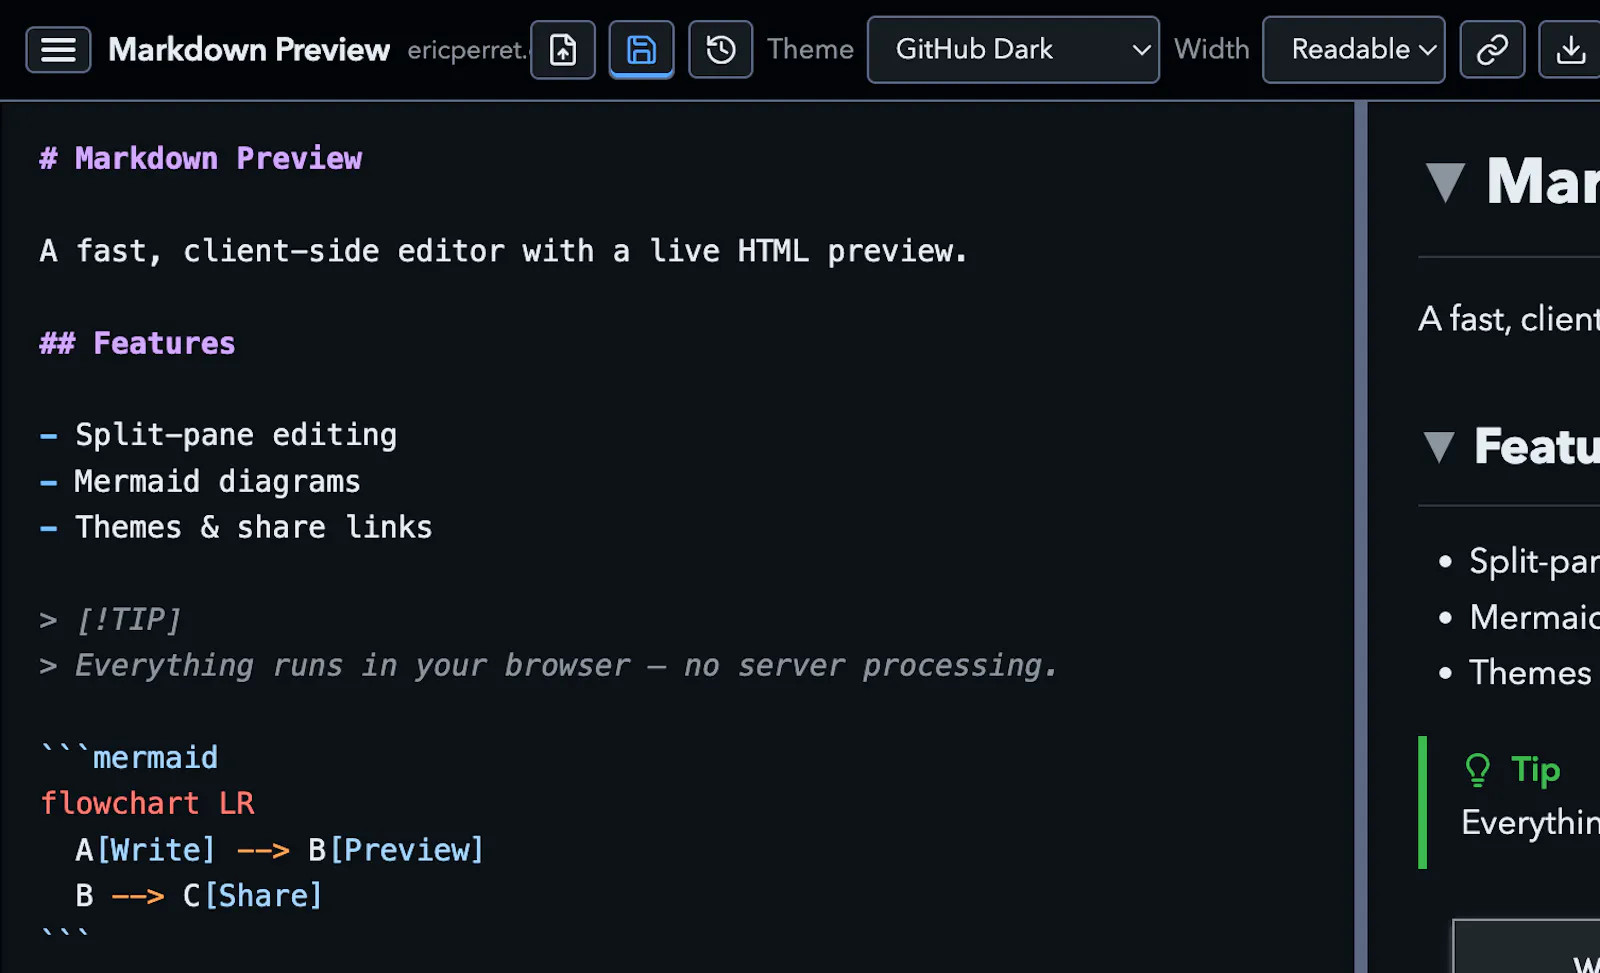Image resolution: width=1600 pixels, height=973 pixels.
Task: Collapse the Features section triangle
Action: [1439, 446]
